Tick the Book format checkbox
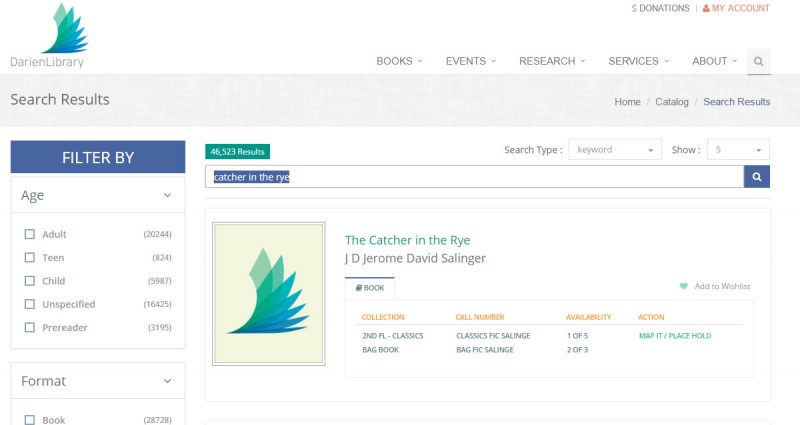The width and height of the screenshot is (800, 425). [x=30, y=420]
